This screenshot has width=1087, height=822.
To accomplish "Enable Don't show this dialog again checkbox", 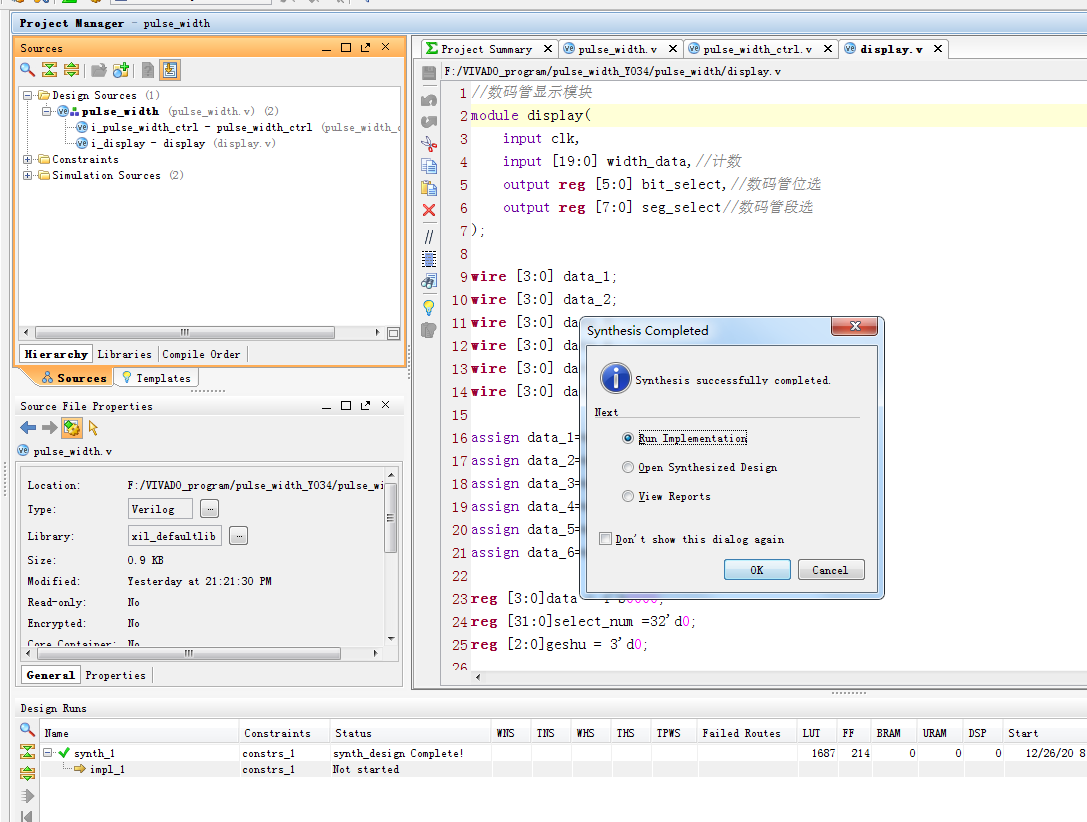I will (x=605, y=539).
